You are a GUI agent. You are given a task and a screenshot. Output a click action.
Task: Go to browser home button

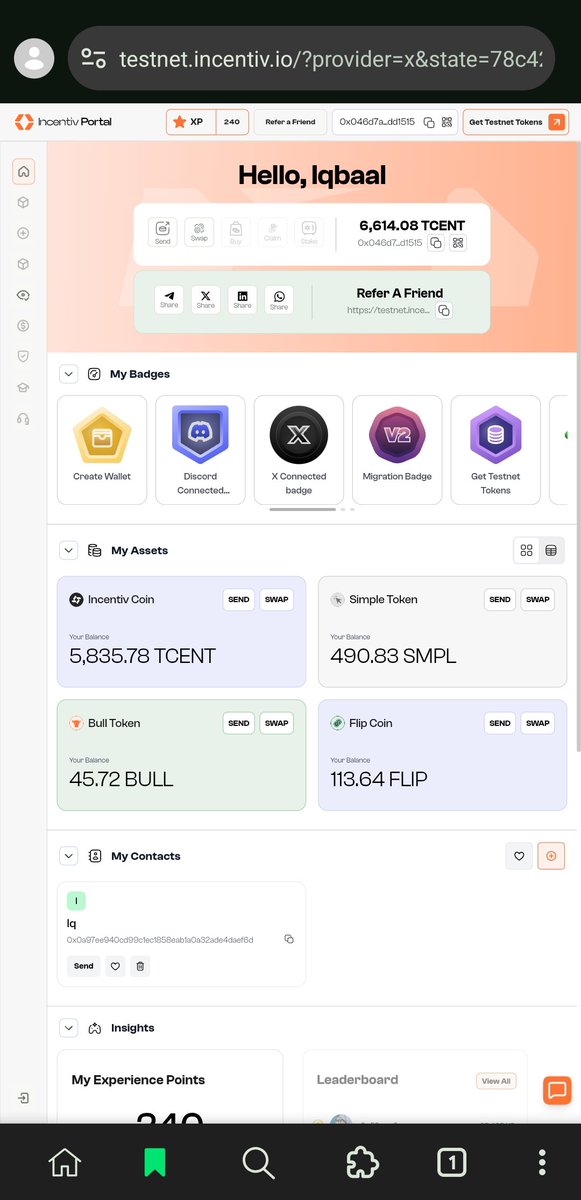pos(64,1162)
